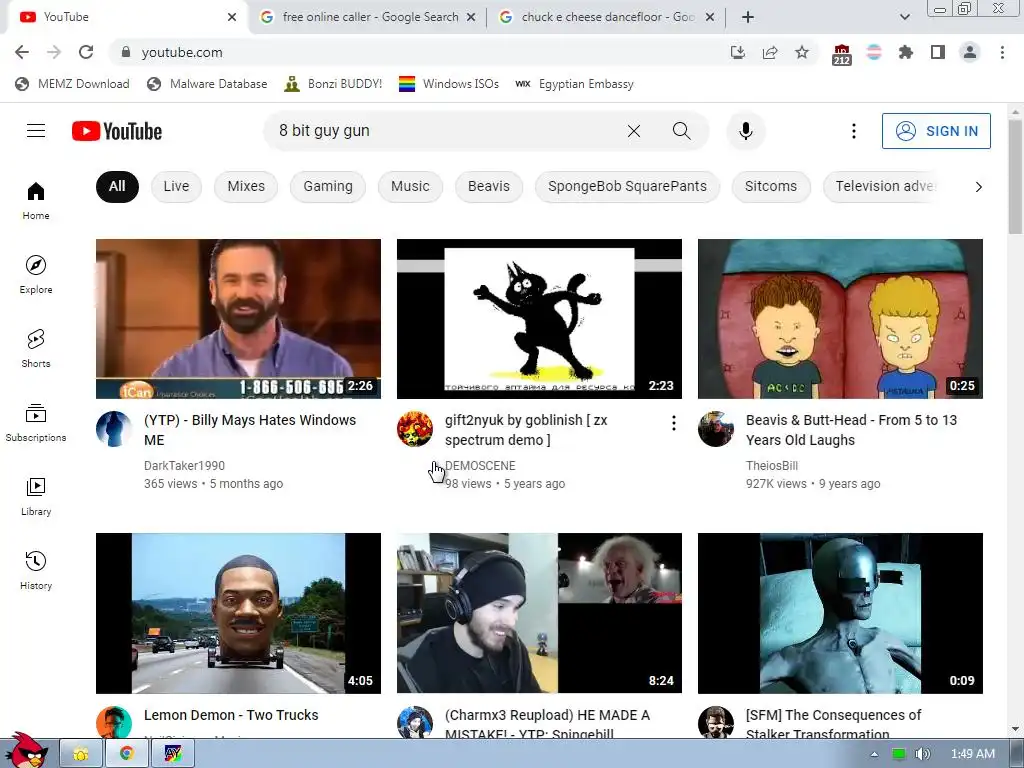Click the SIGN IN button

point(936,131)
